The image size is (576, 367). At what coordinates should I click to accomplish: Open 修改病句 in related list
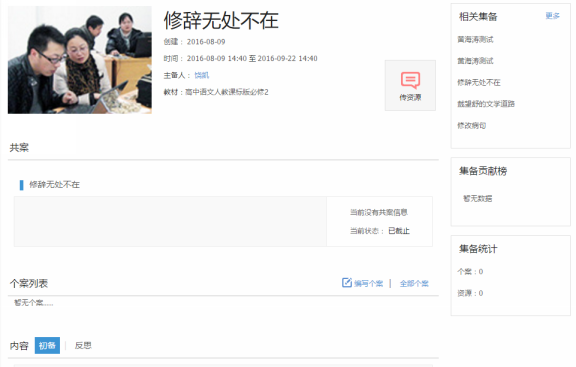[471, 126]
